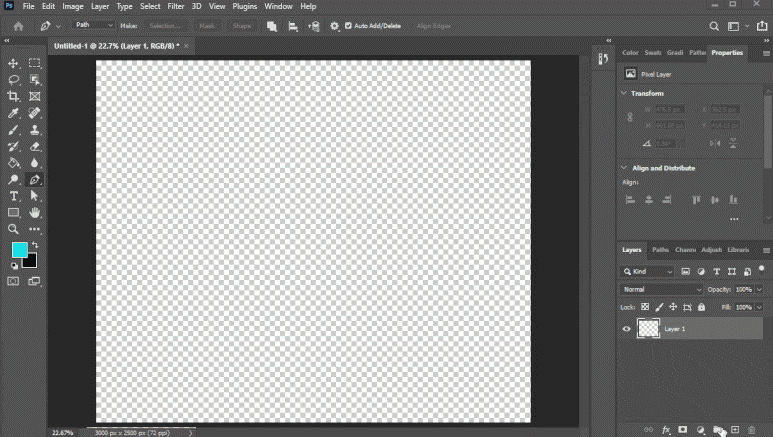Select the Eyedropper tool
773x437 pixels.
coord(13,113)
